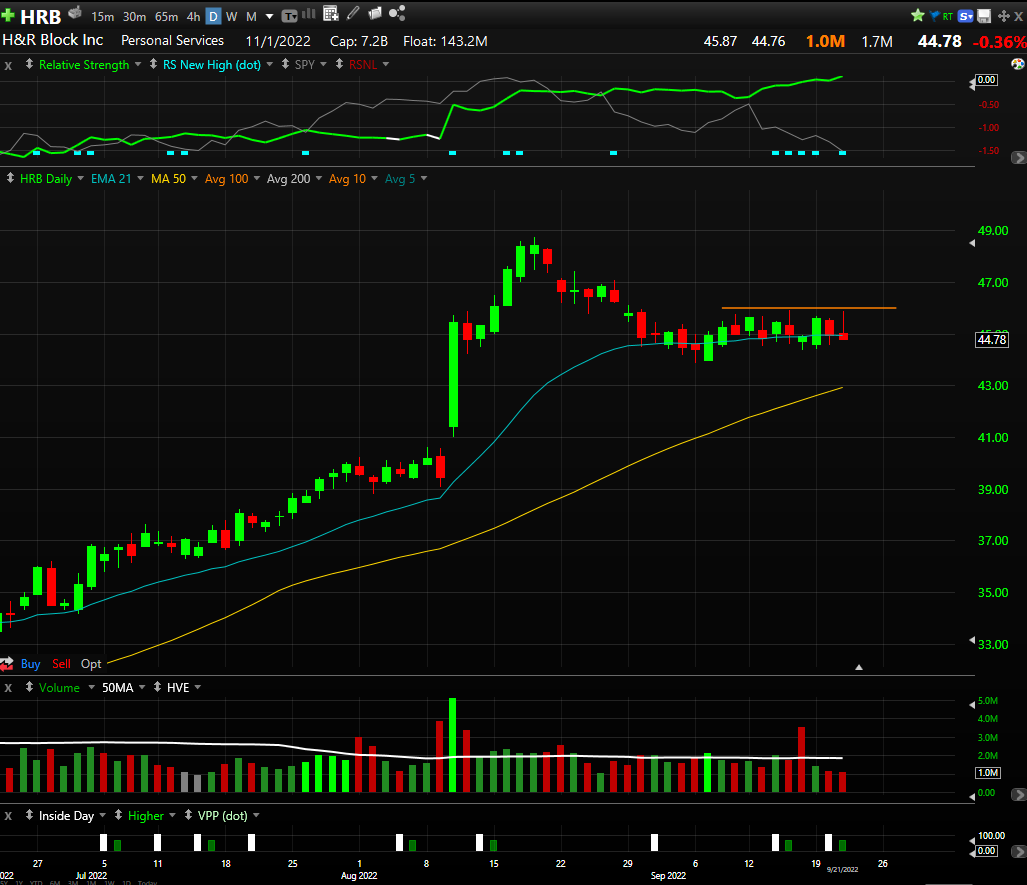Click the RS pane right scroll arrow
This screenshot has height=885, width=1027.
[x=1018, y=158]
